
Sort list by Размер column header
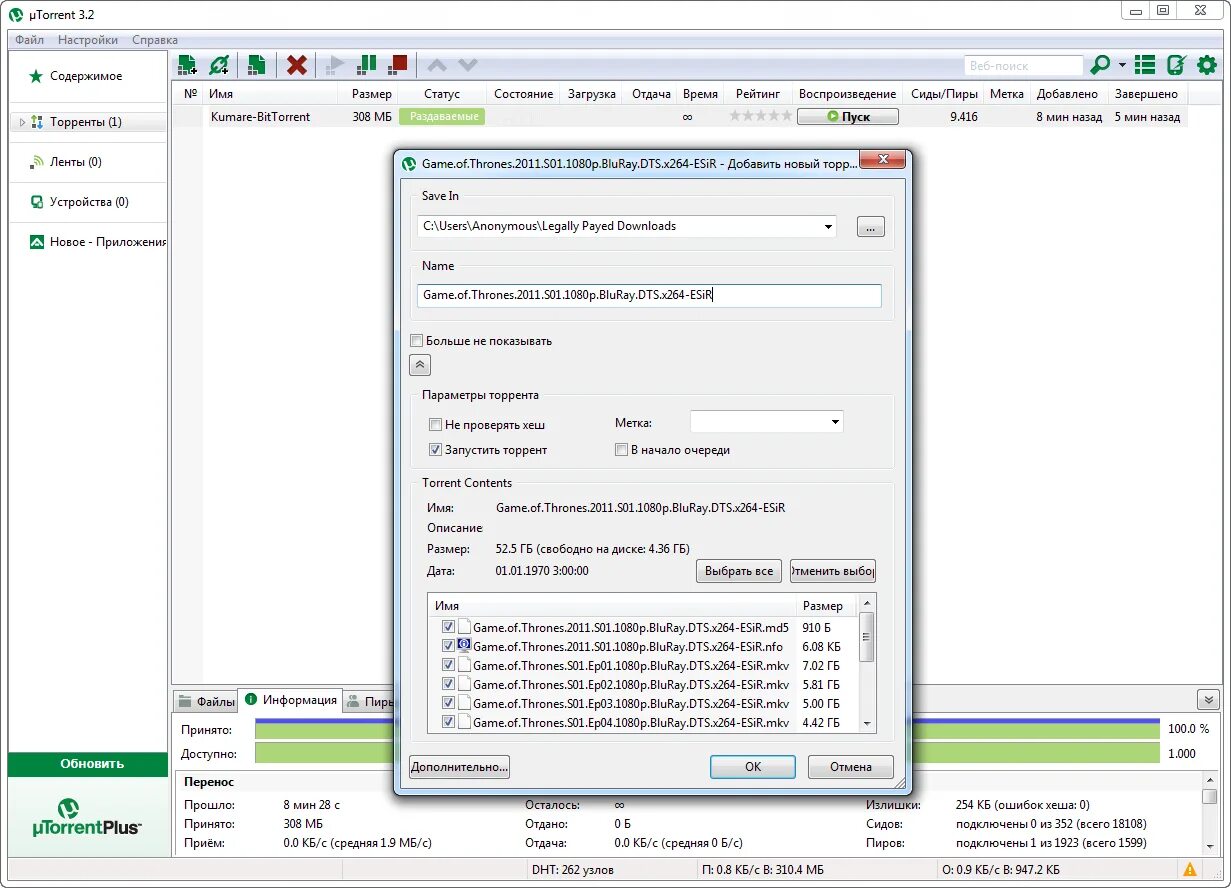pyautogui.click(x=371, y=94)
